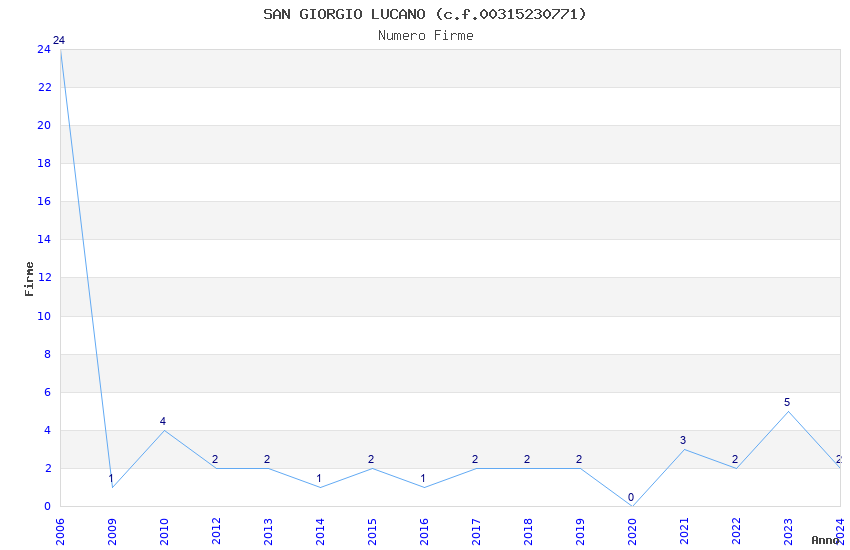Select the 2022 year label on x-axis
This screenshot has width=850, height=550.
coord(736,532)
